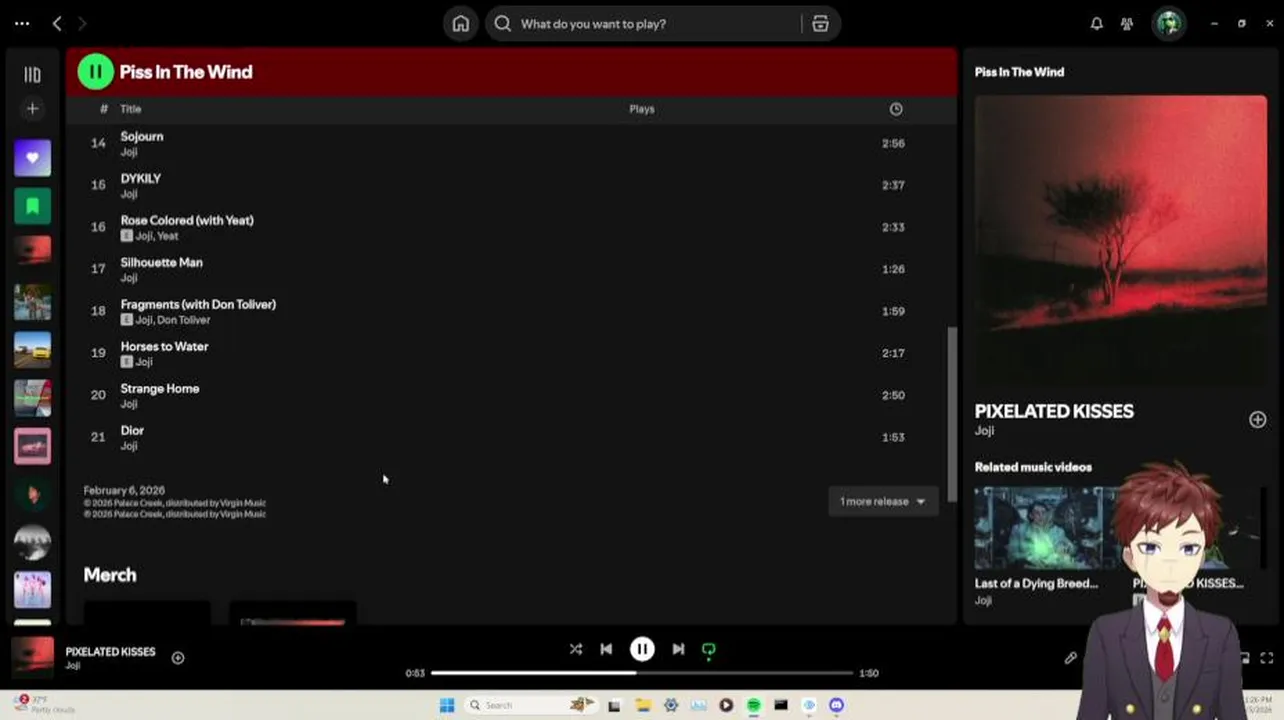1284x720 pixels.
Task: Open Piss In The Wind panel heading
Action: pos(1019,72)
